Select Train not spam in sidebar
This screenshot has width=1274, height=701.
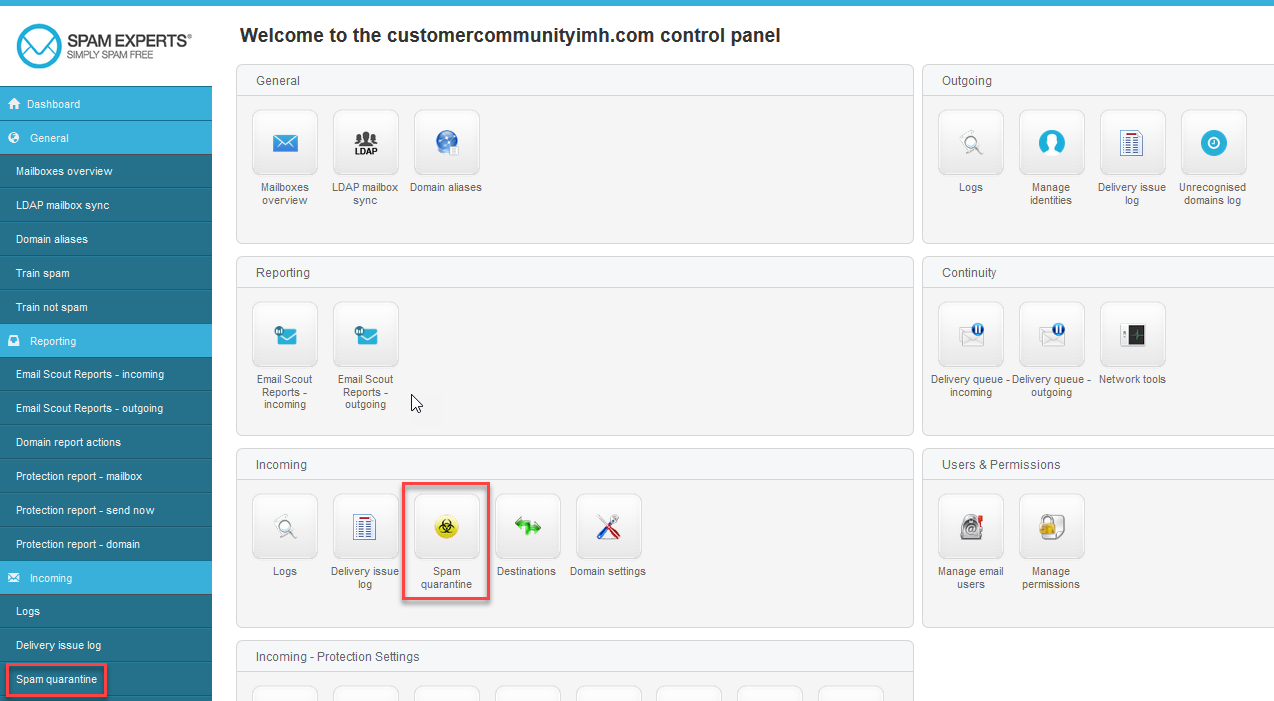pos(106,307)
